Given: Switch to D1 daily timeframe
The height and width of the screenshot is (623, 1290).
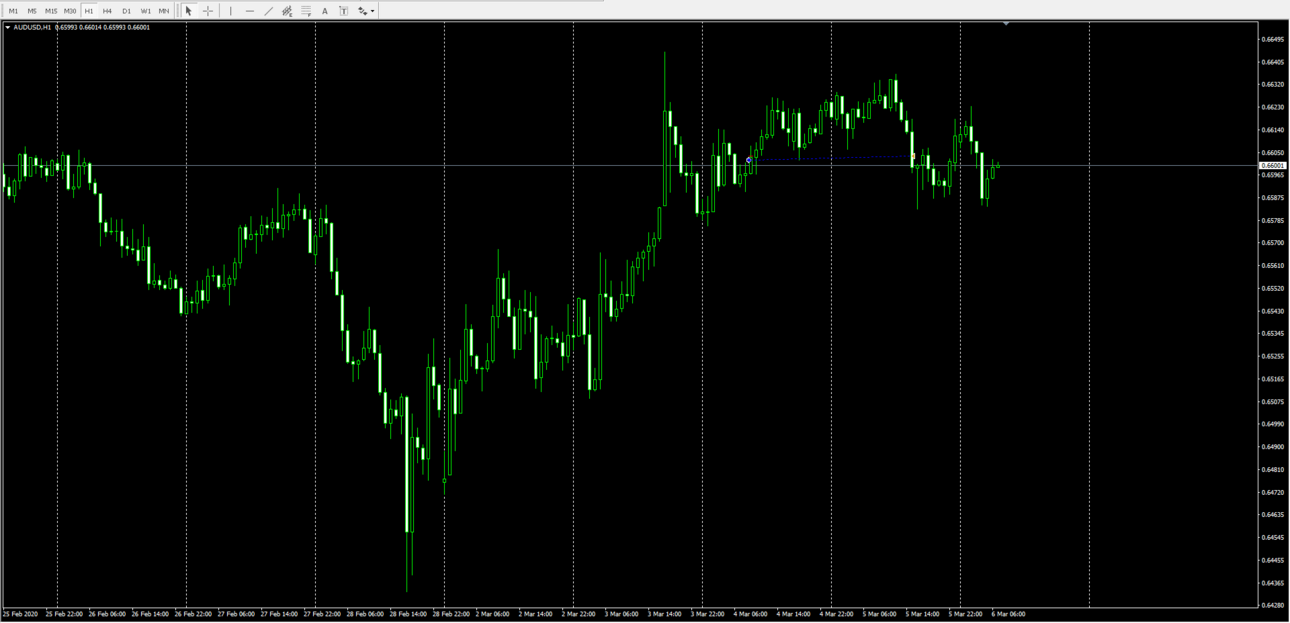Looking at the screenshot, I should (126, 11).
